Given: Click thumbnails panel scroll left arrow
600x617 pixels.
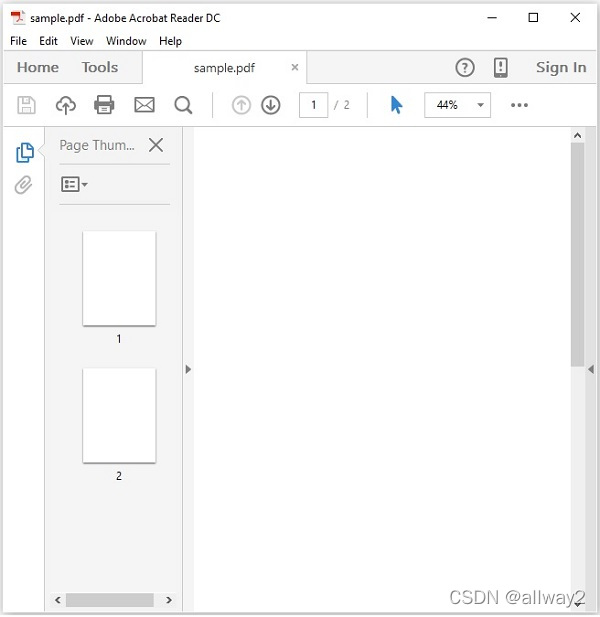Looking at the screenshot, I should pos(58,600).
